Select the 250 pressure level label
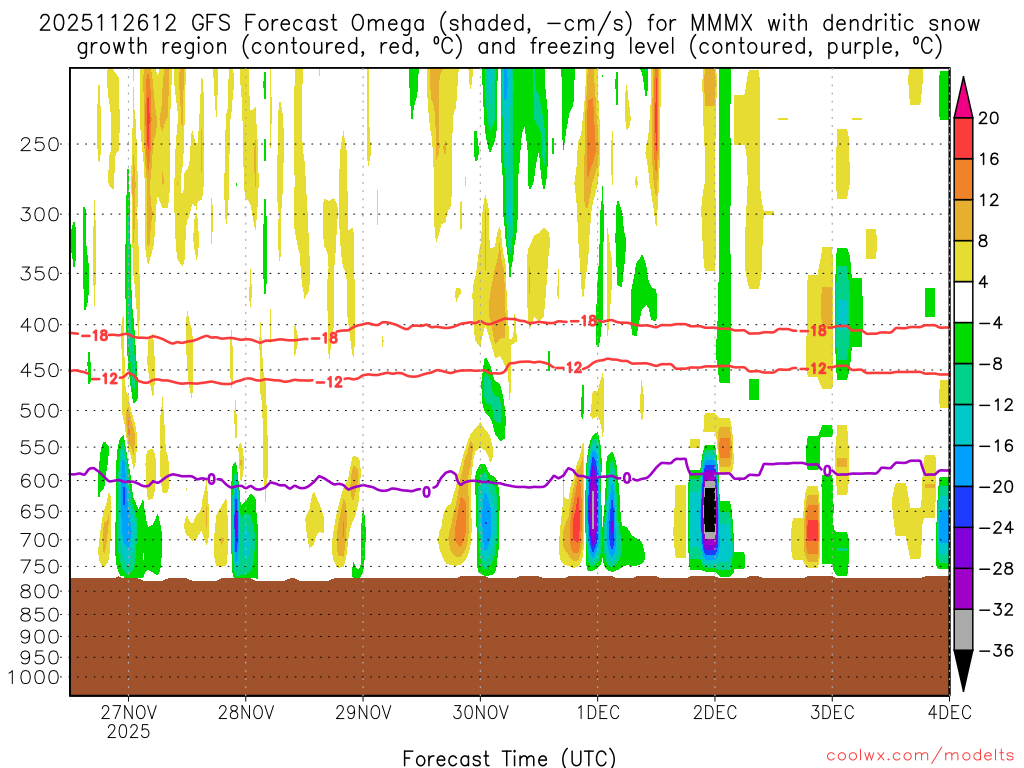1024x768 pixels. pyautogui.click(x=41, y=144)
